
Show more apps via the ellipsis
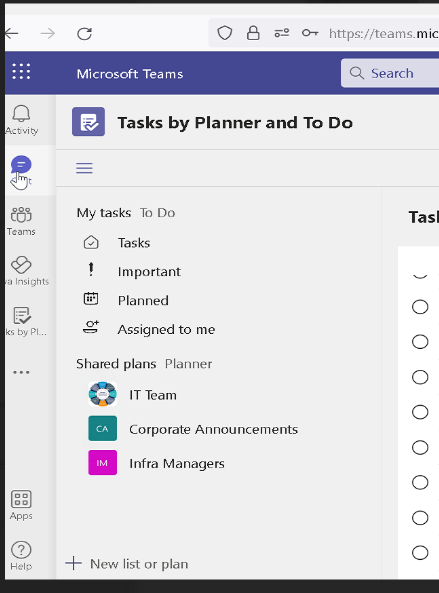coord(21,372)
